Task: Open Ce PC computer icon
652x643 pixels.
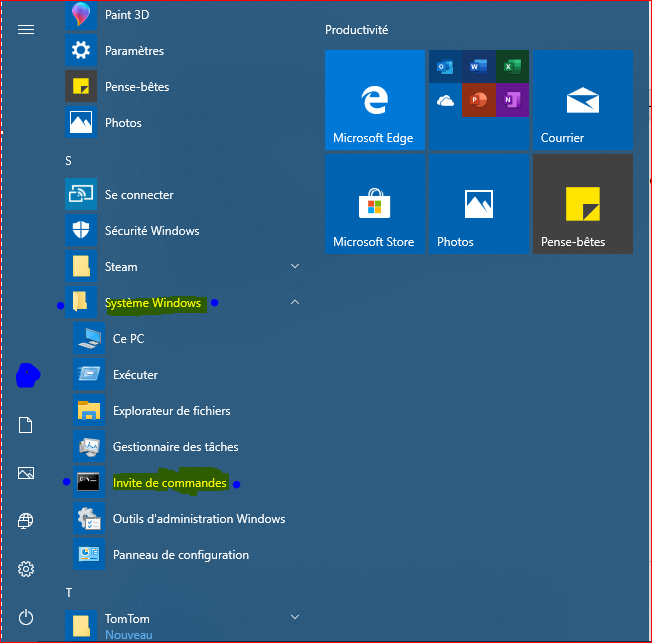Action: [x=89, y=338]
